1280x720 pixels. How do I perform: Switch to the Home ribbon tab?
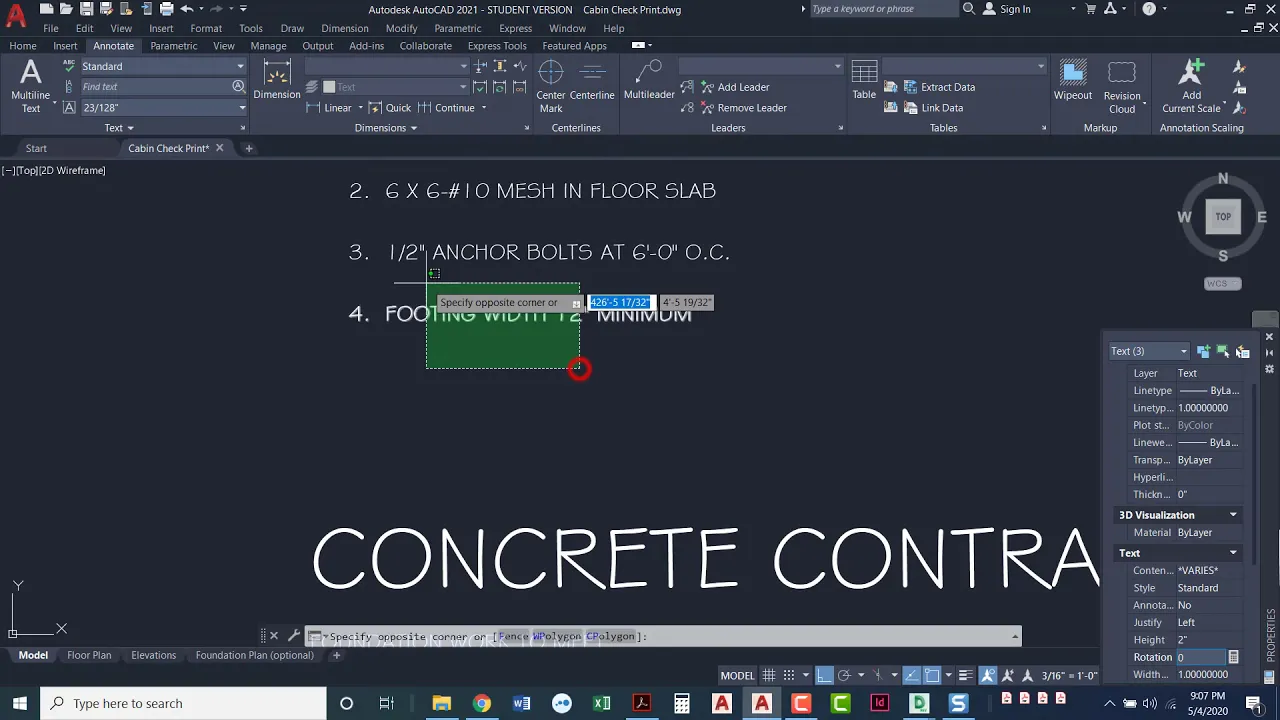(x=23, y=46)
